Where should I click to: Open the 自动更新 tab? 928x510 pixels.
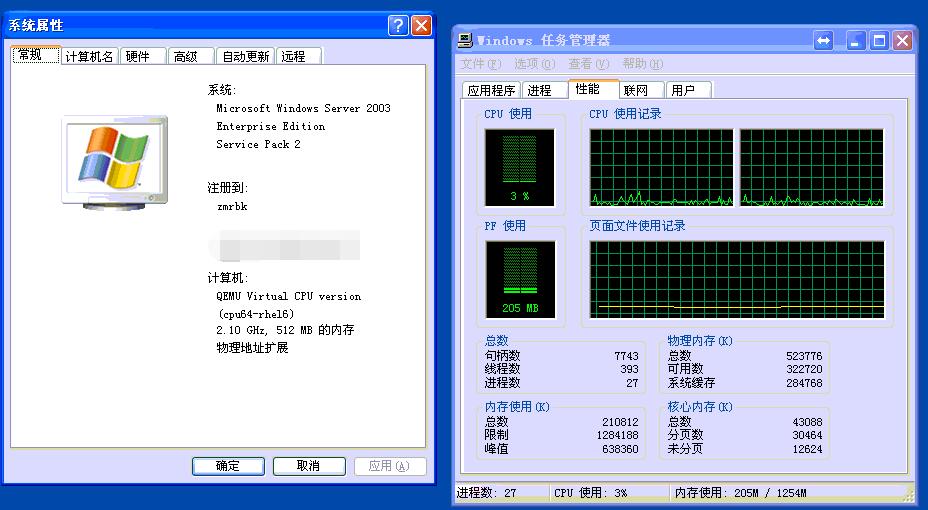click(245, 56)
